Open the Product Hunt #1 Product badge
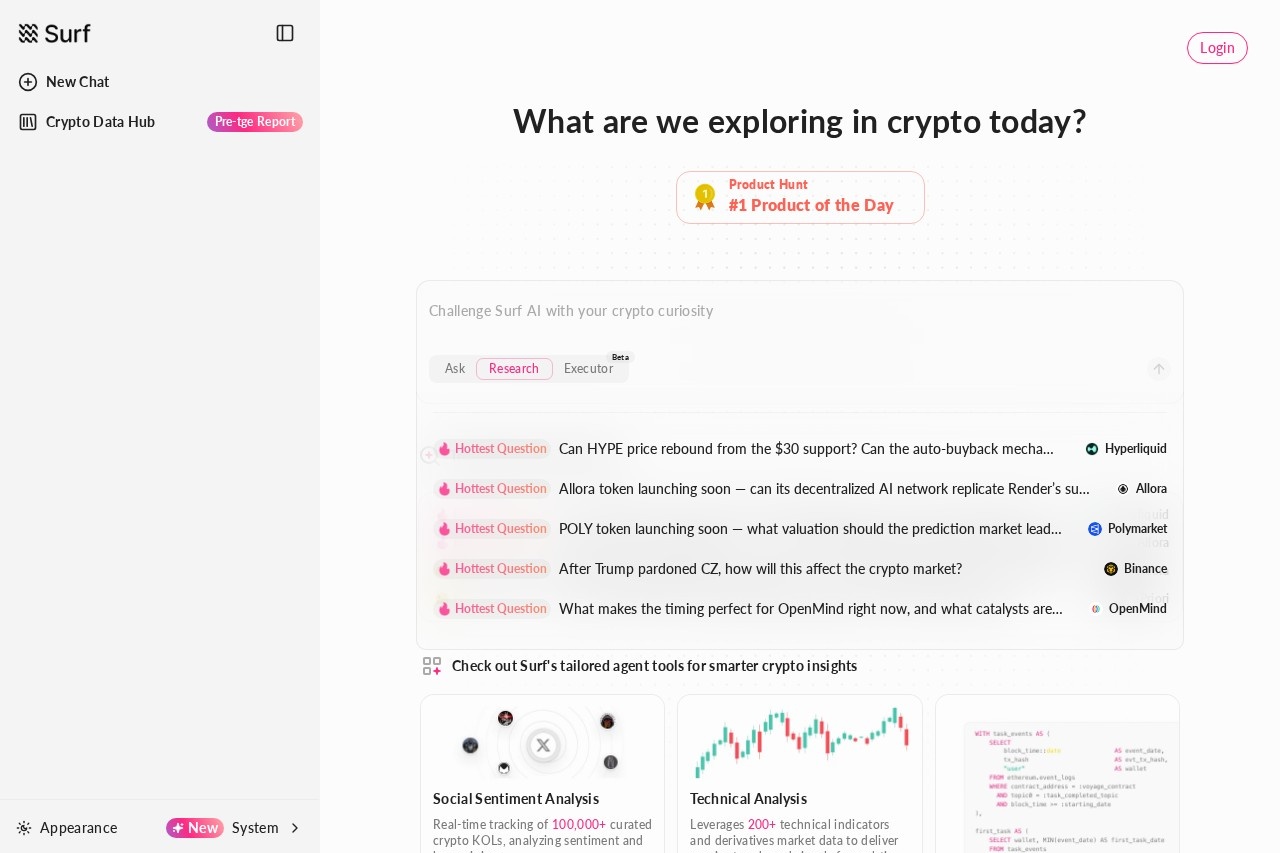1280x853 pixels. point(800,197)
